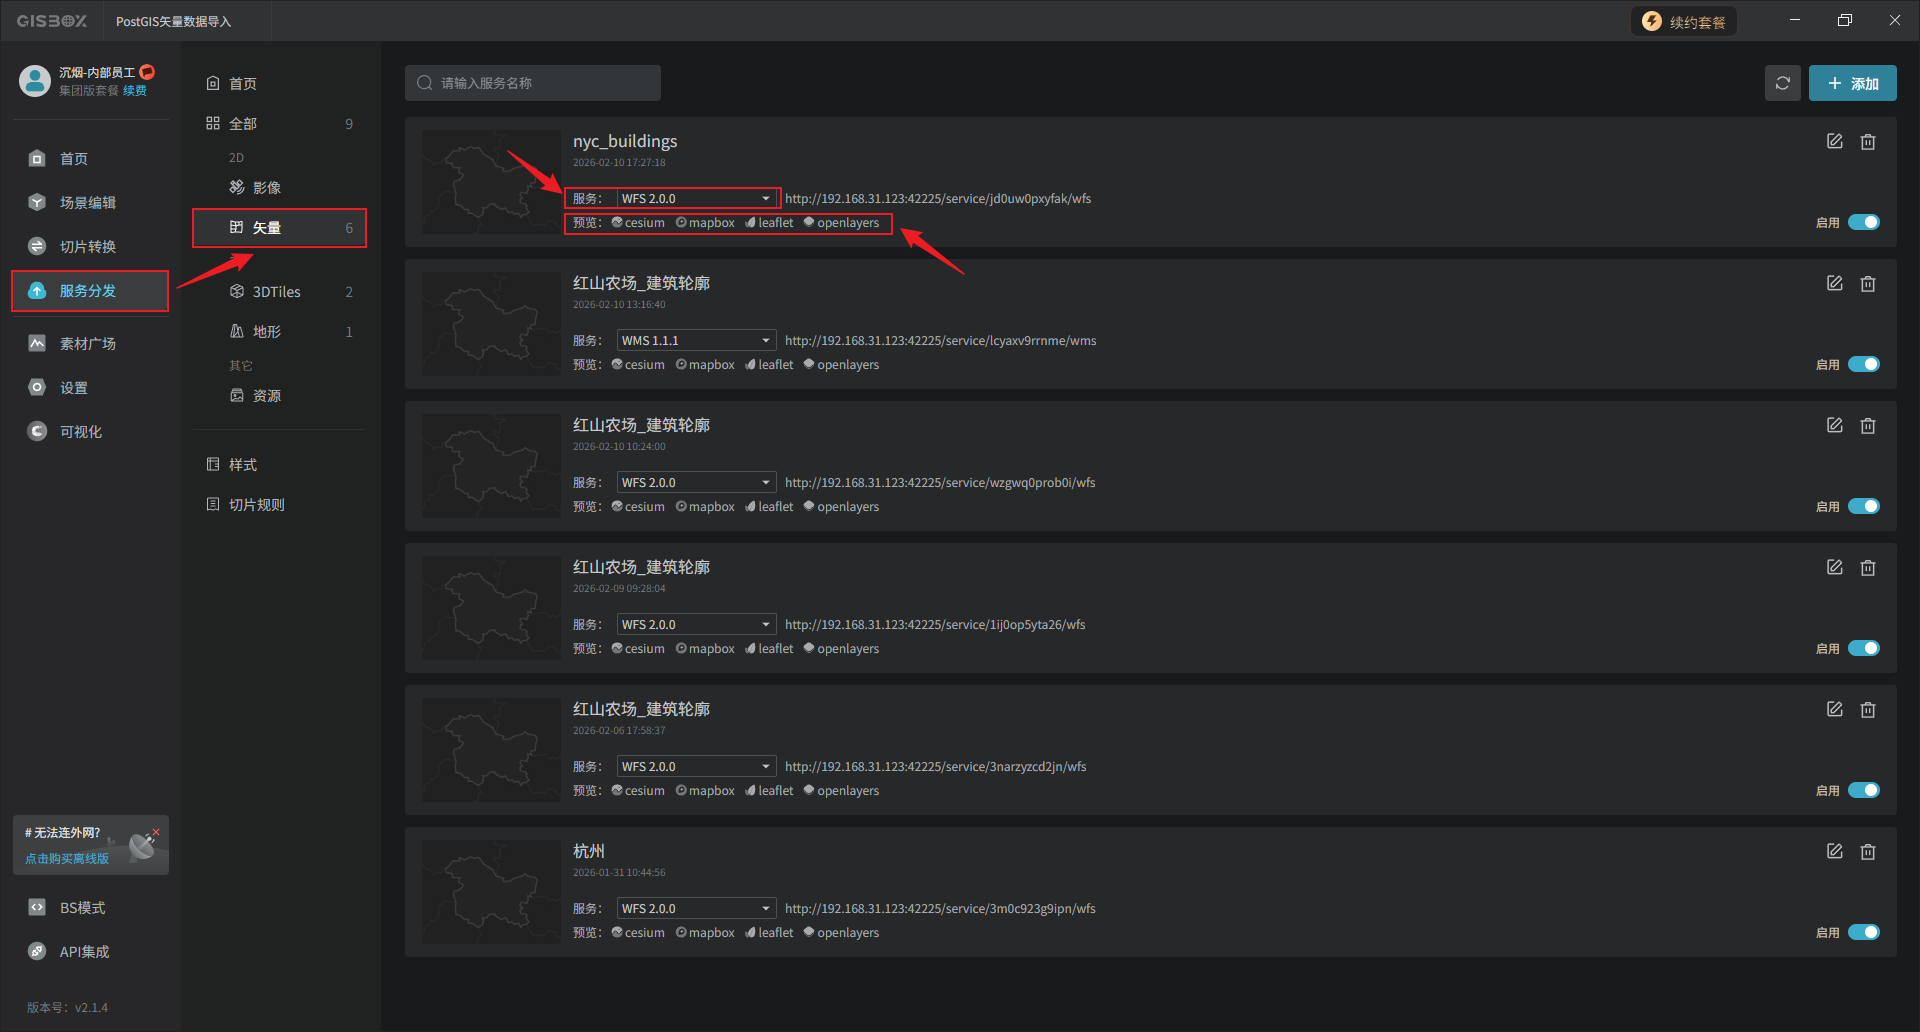Image resolution: width=1920 pixels, height=1032 pixels.
Task: Open 素材广场 in sidebar
Action: 87,344
